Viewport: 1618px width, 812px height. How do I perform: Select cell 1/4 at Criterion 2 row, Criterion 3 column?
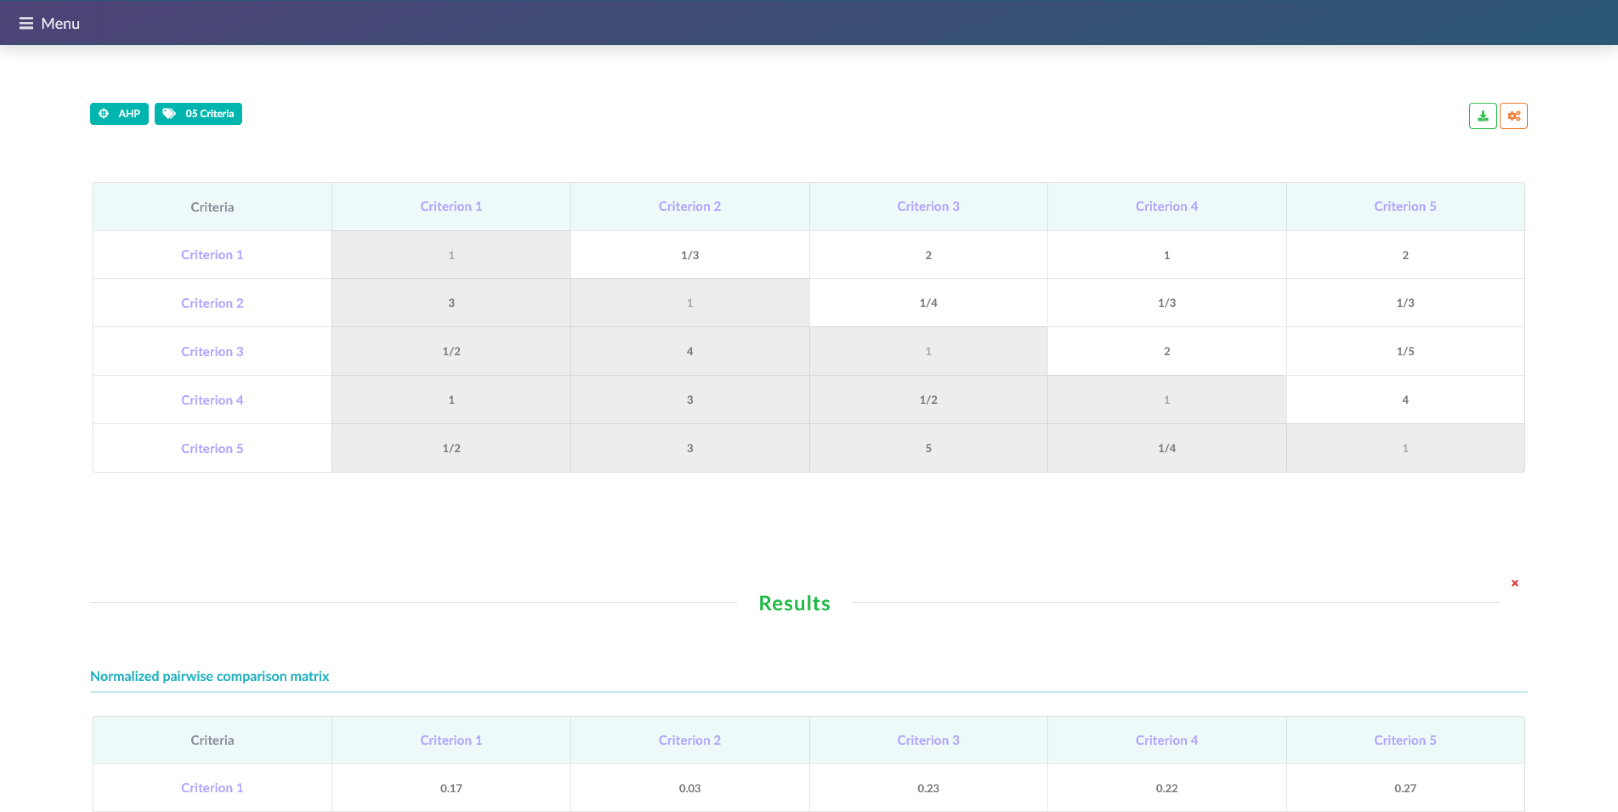tap(928, 303)
